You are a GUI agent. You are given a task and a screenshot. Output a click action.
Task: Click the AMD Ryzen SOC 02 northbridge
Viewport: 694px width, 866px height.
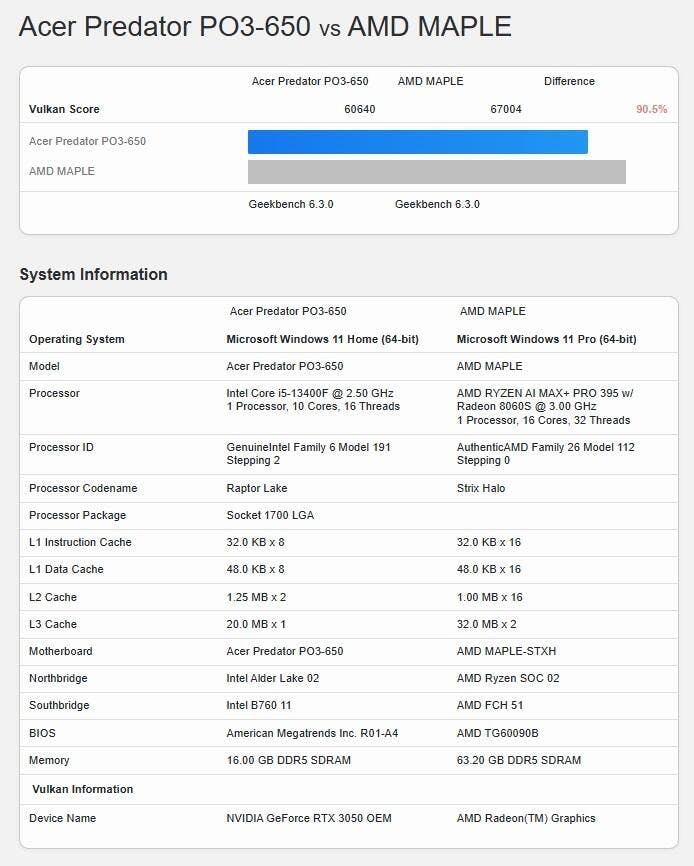(508, 678)
